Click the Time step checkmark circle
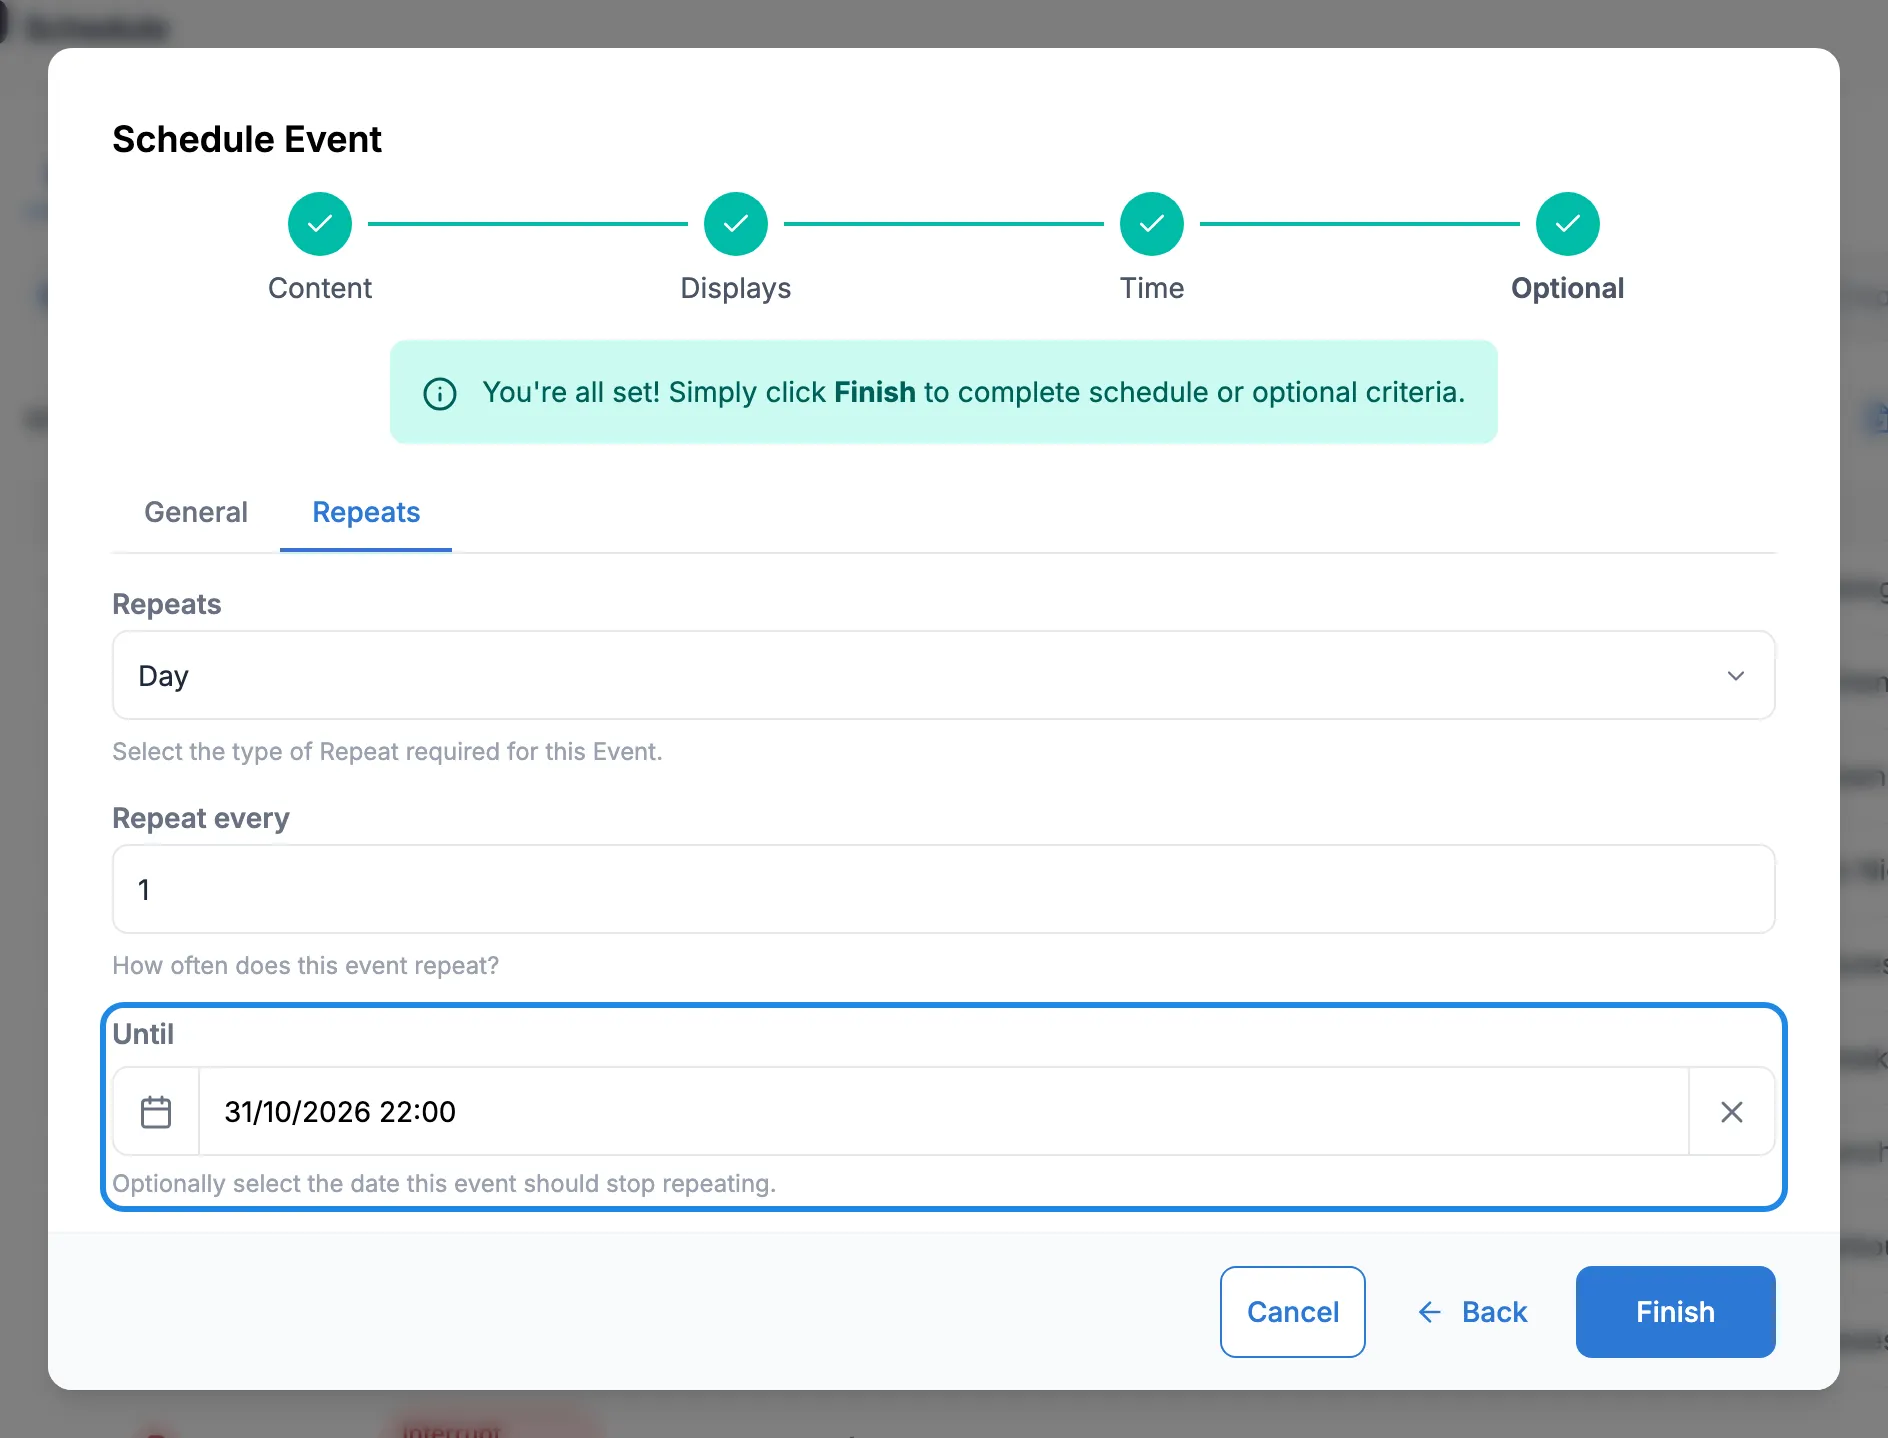1888x1438 pixels. pos(1152,224)
